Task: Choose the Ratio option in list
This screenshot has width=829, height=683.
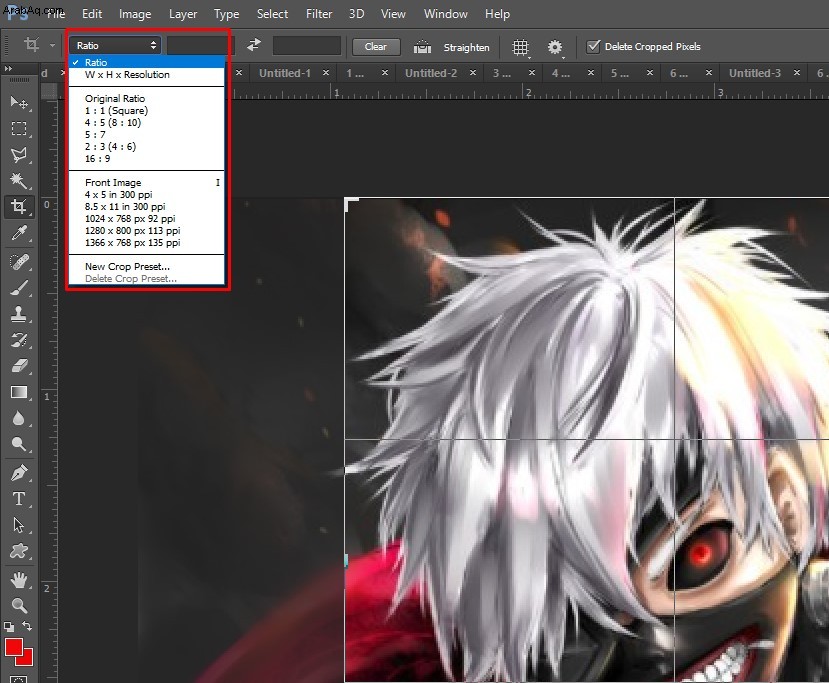Action: point(147,62)
